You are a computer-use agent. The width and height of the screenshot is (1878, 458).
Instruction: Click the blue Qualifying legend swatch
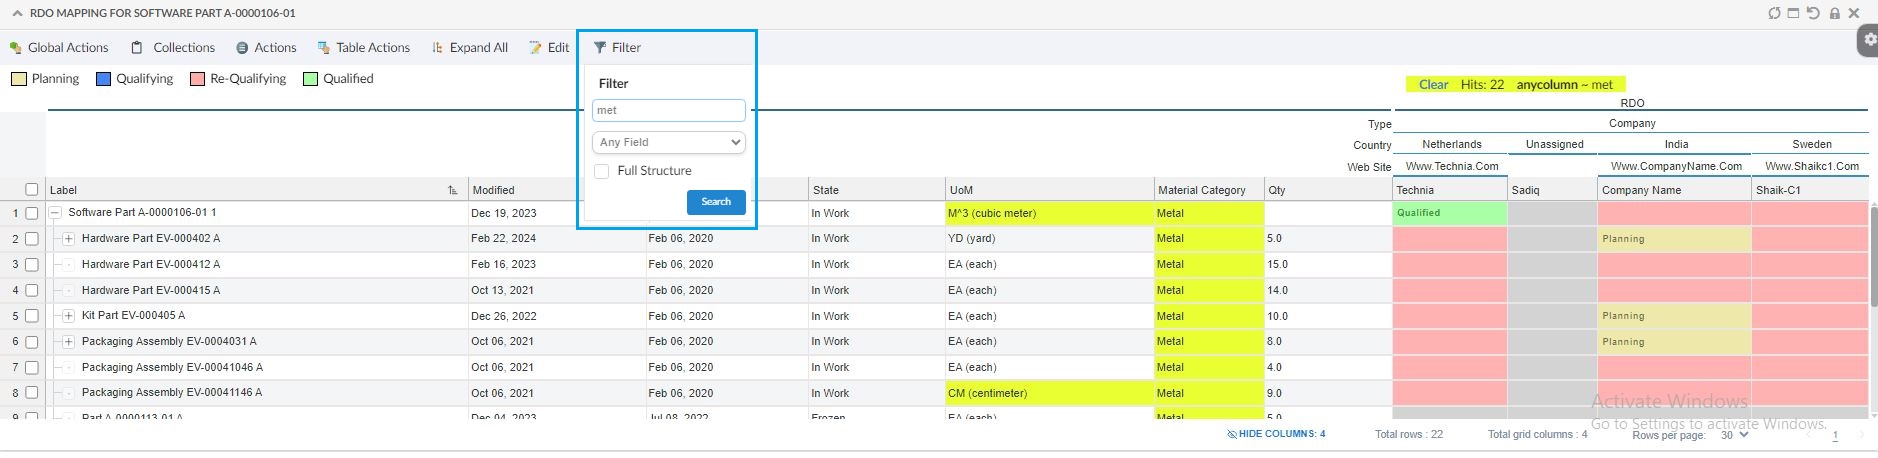pos(103,79)
